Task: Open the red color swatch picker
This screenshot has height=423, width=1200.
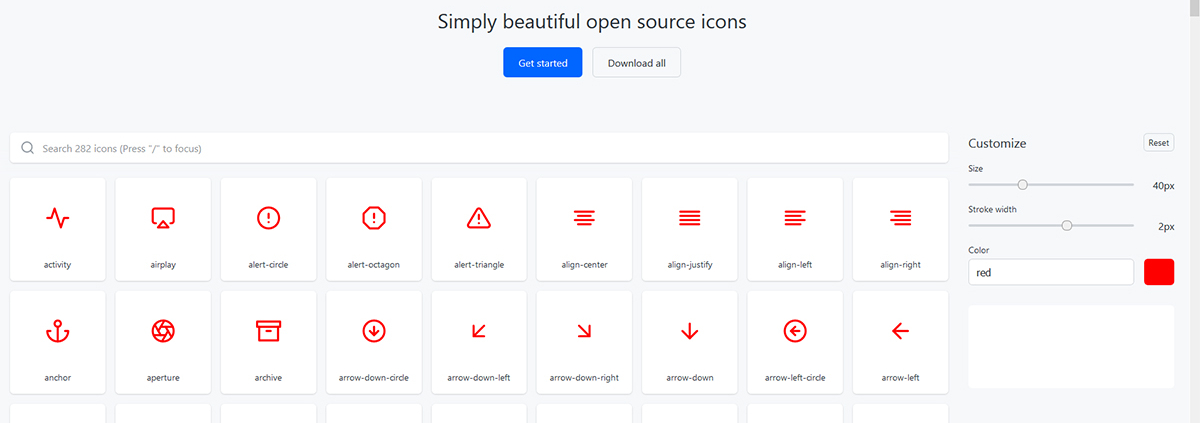Action: pyautogui.click(x=1159, y=272)
